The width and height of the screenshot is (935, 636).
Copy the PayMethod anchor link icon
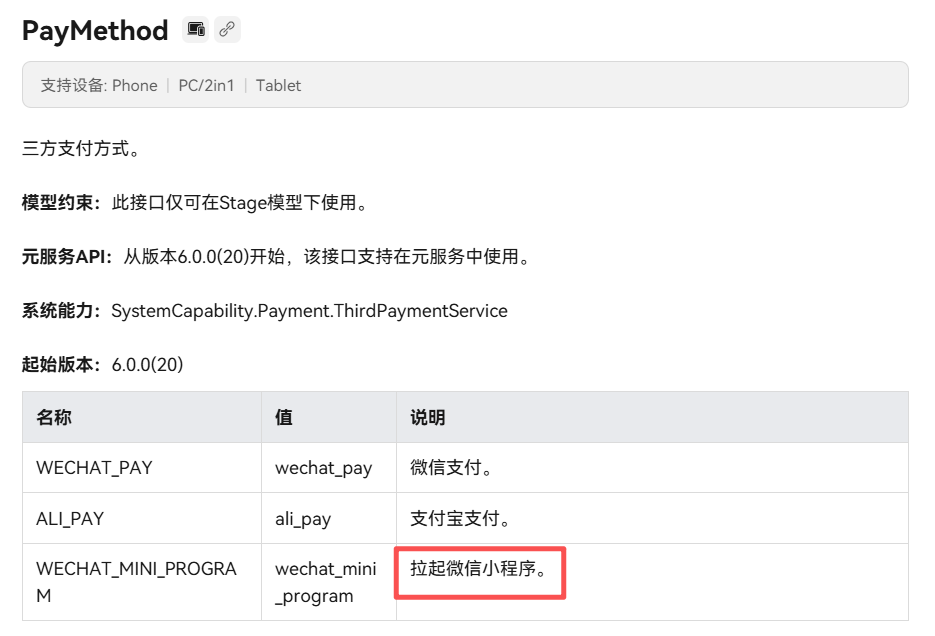(227, 29)
